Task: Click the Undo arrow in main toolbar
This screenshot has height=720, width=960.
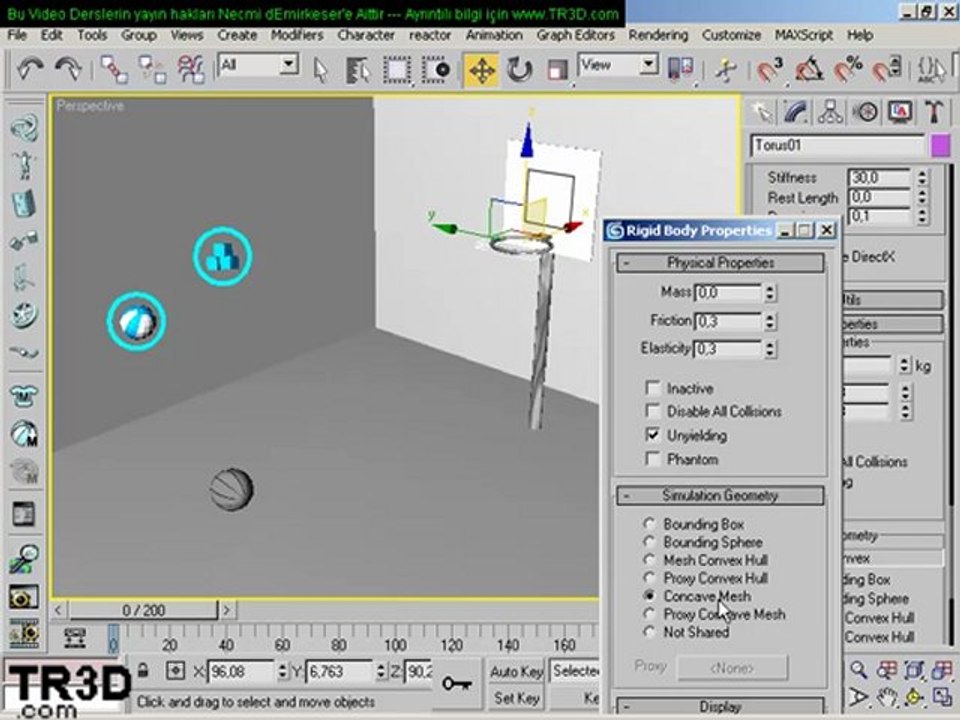Action: [x=29, y=70]
